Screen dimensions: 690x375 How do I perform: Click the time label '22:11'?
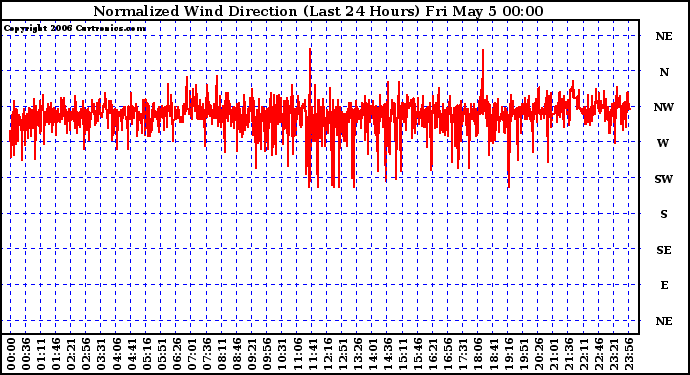[583, 354]
